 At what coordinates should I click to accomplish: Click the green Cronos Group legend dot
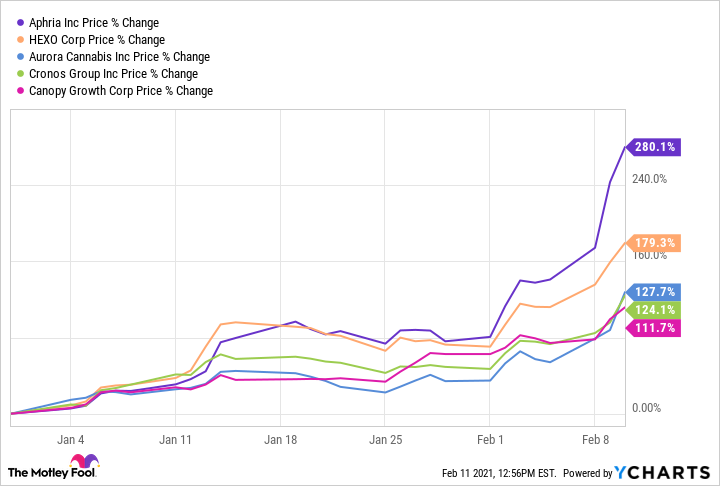(20, 73)
